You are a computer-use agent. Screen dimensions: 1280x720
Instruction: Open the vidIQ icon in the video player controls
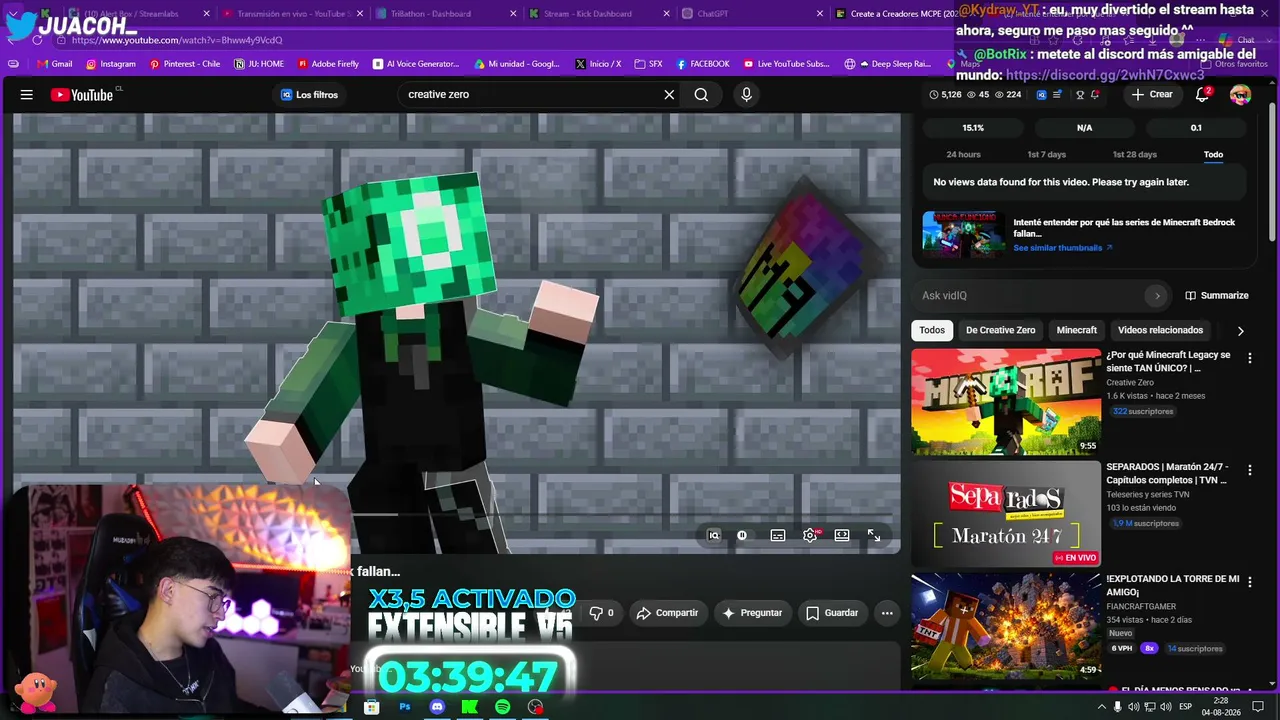click(x=714, y=536)
